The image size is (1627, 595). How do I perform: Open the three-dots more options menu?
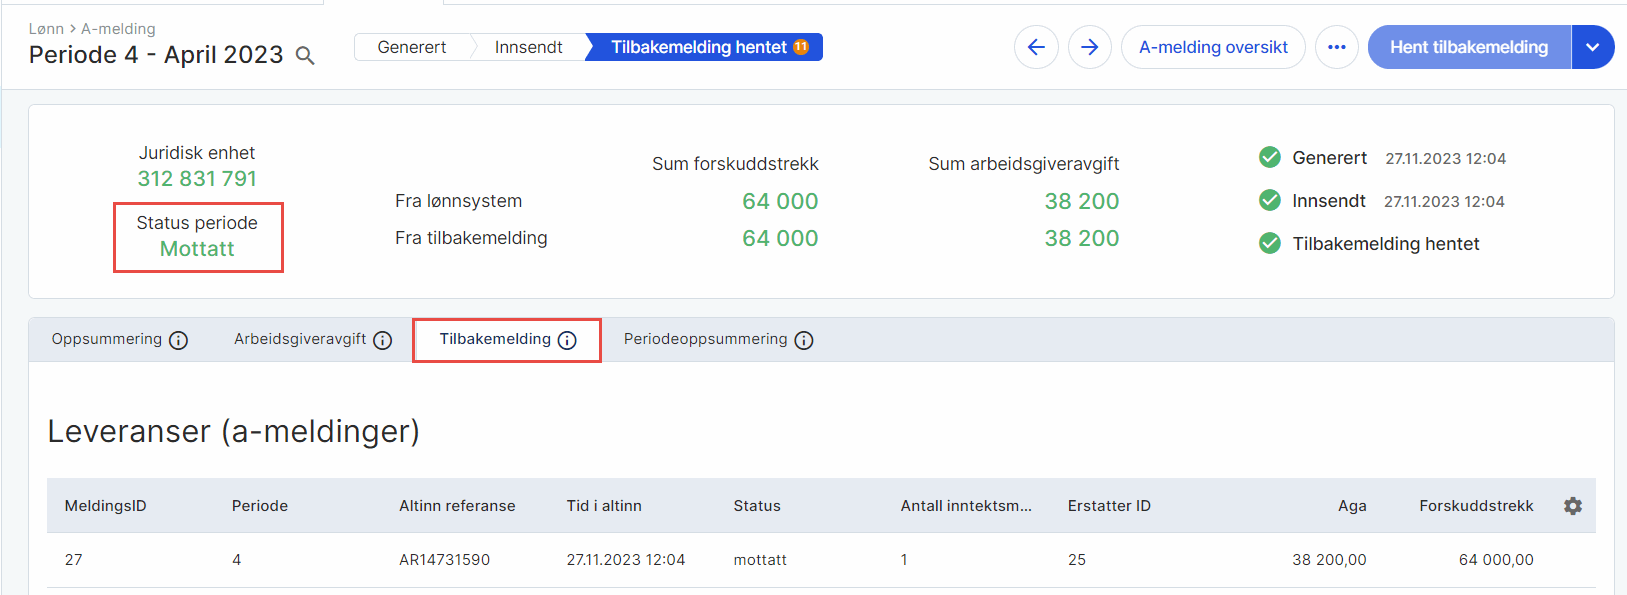pyautogui.click(x=1336, y=47)
